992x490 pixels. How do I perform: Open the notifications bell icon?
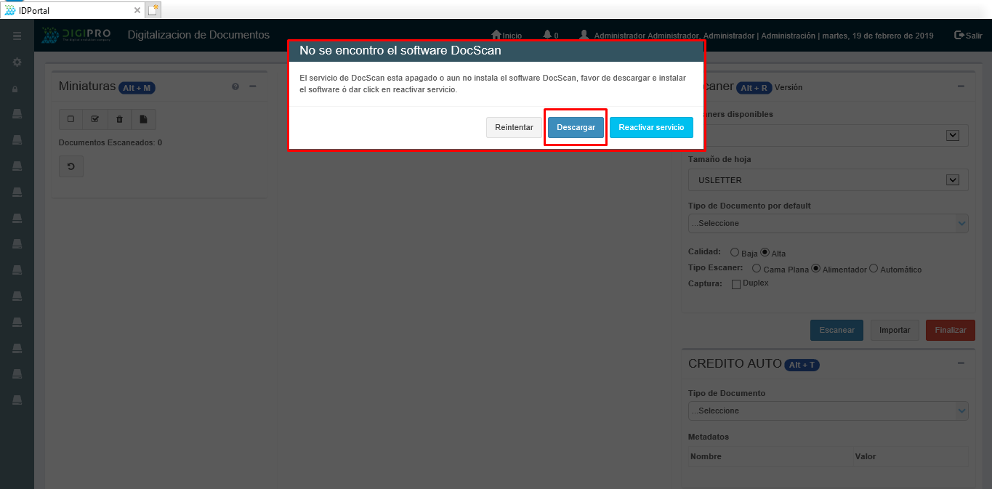(546, 35)
